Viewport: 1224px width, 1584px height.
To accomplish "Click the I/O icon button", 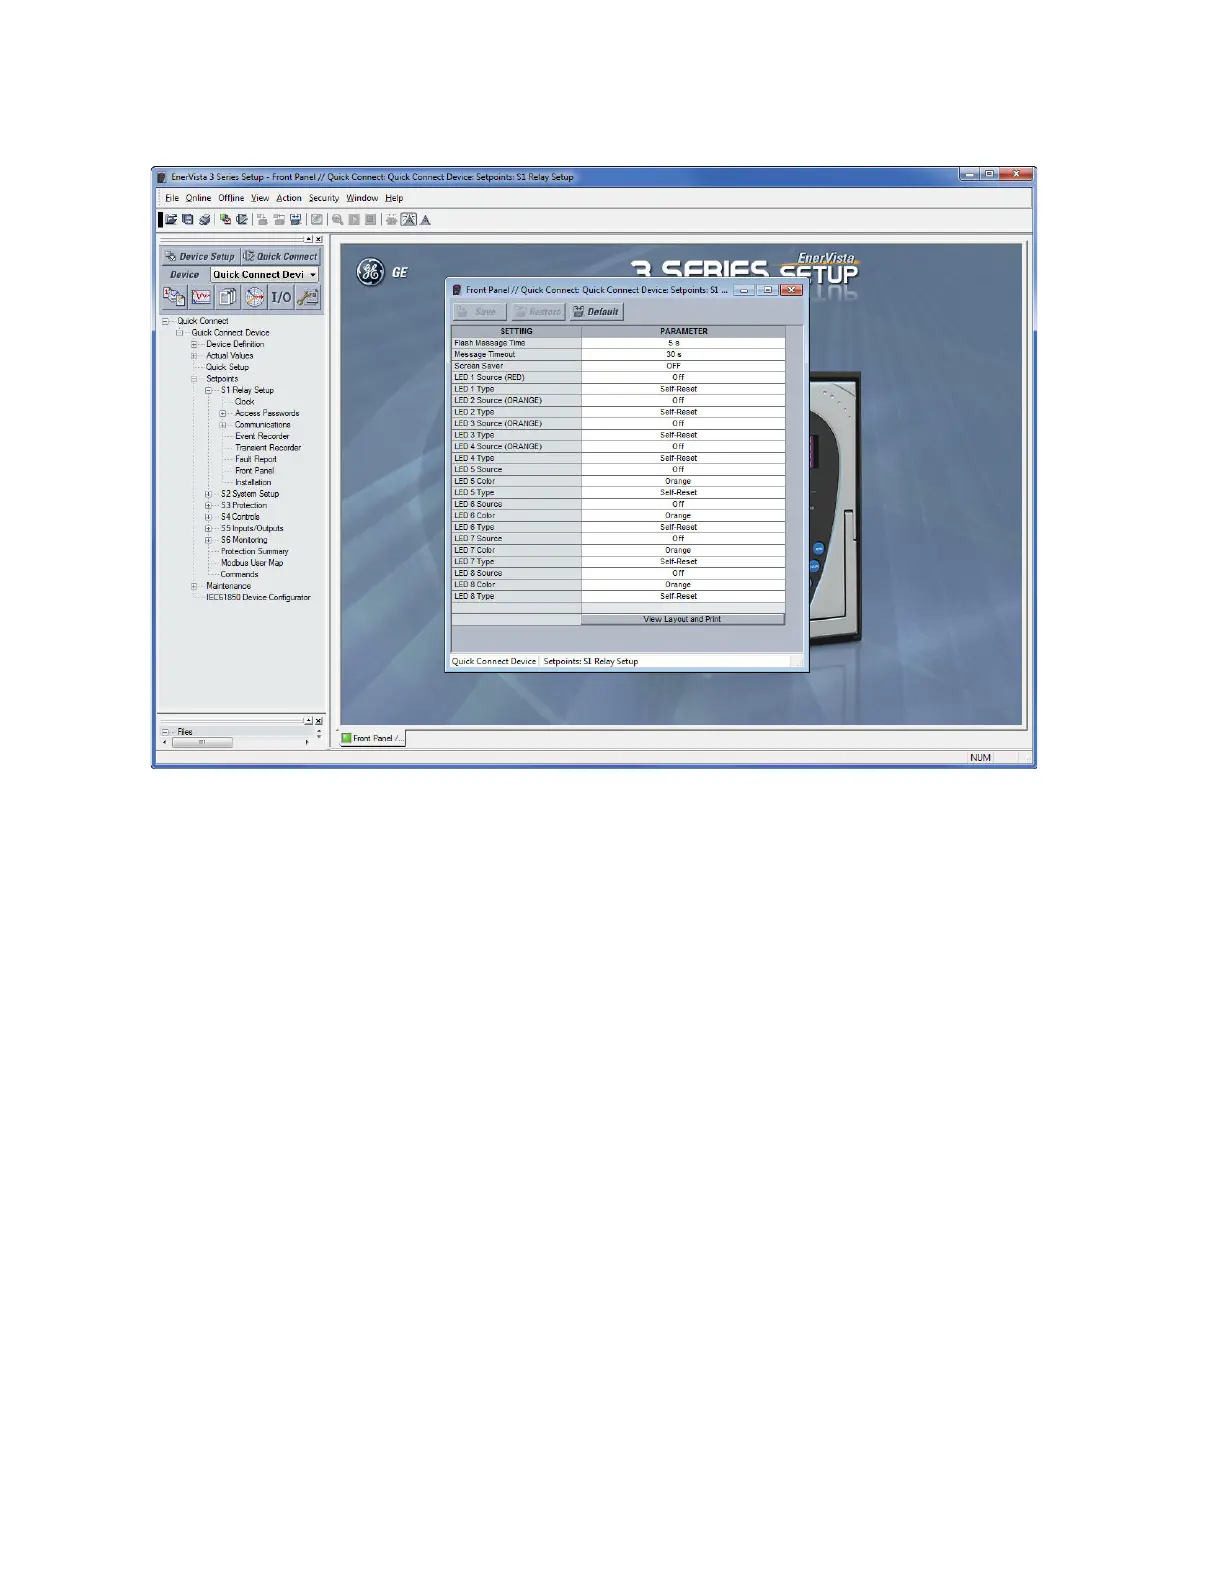I will pyautogui.click(x=282, y=297).
